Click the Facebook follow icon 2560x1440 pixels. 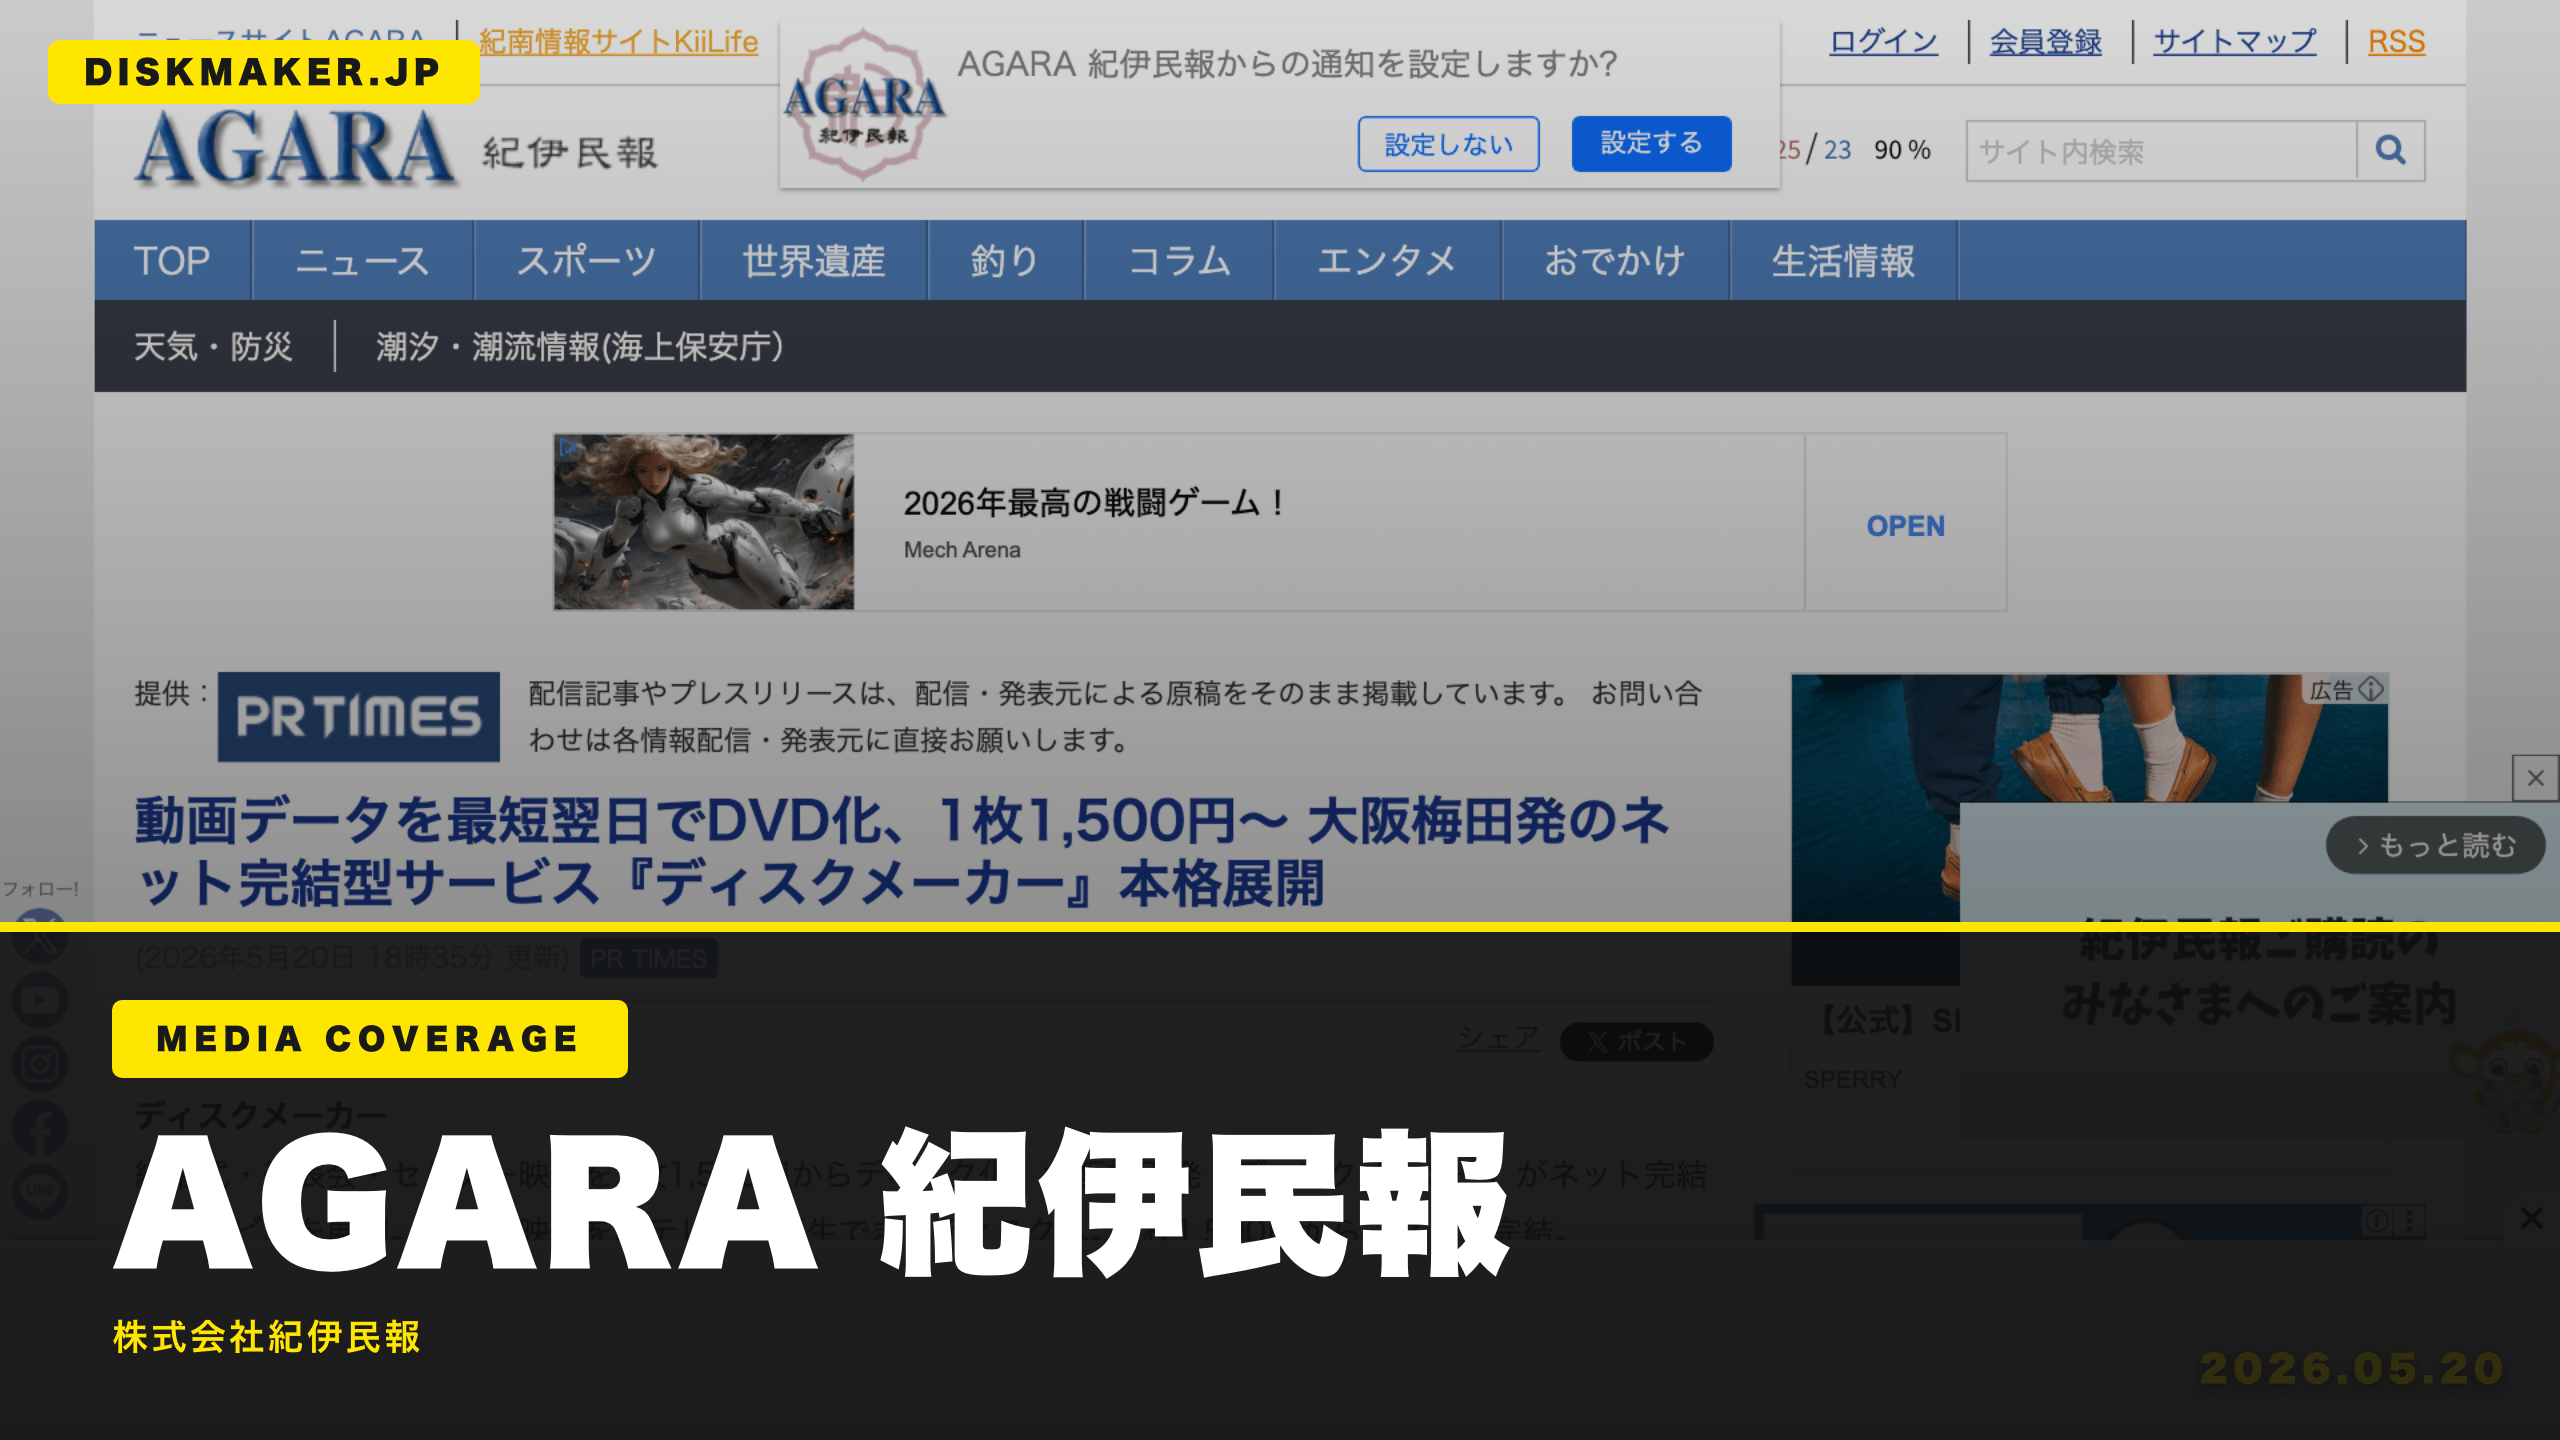pos(40,1128)
